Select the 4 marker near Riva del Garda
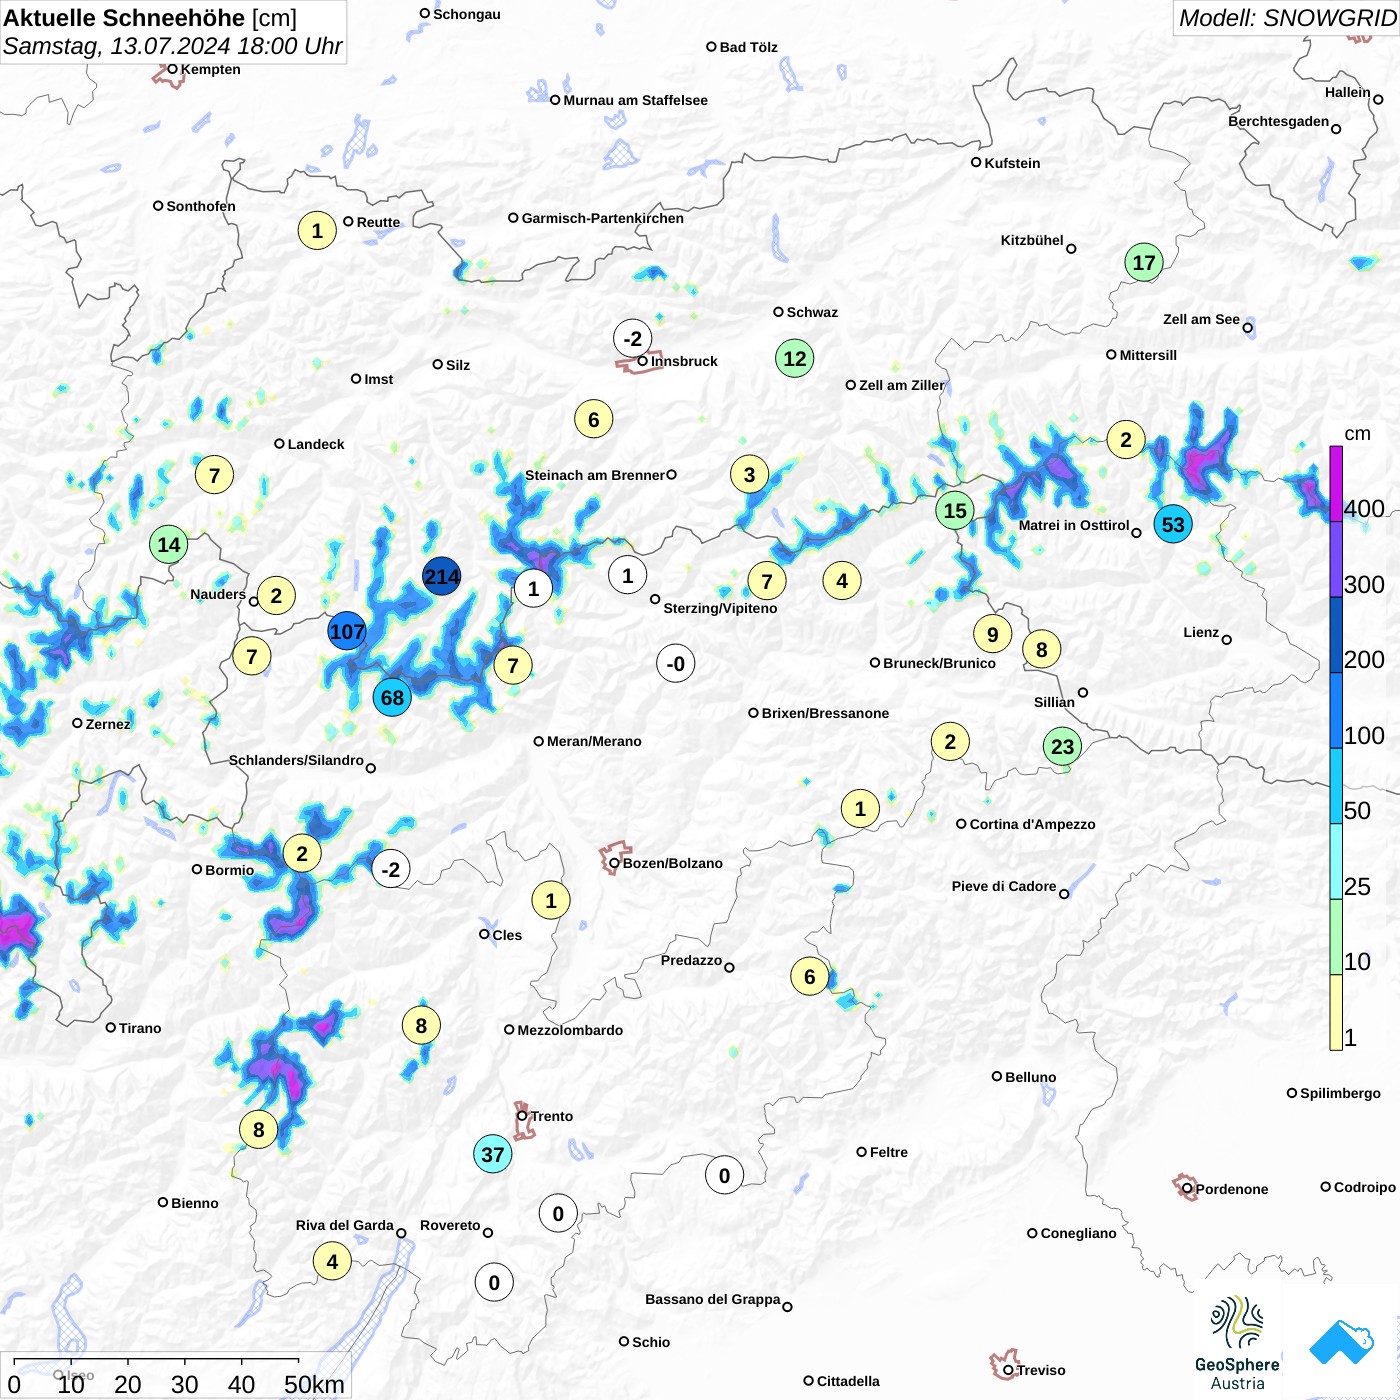Image resolution: width=1400 pixels, height=1400 pixels. (332, 1262)
